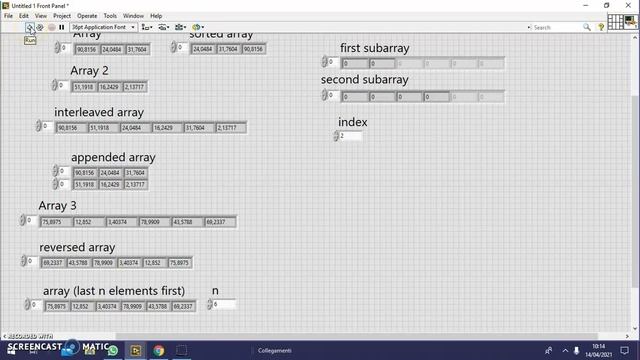Open WhatsApp from the taskbar
Image resolution: width=640 pixels, height=360 pixels.
[x=113, y=350]
